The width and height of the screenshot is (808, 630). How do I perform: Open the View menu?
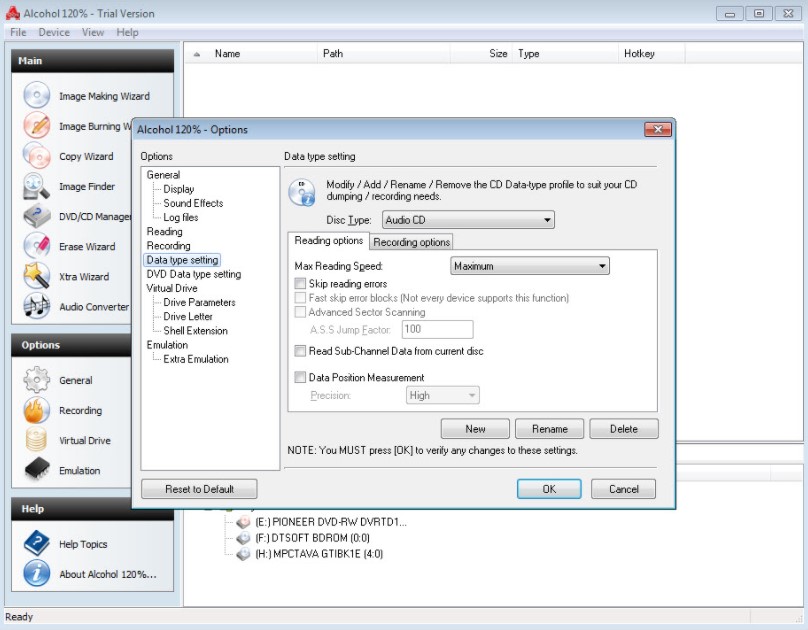pyautogui.click(x=93, y=32)
